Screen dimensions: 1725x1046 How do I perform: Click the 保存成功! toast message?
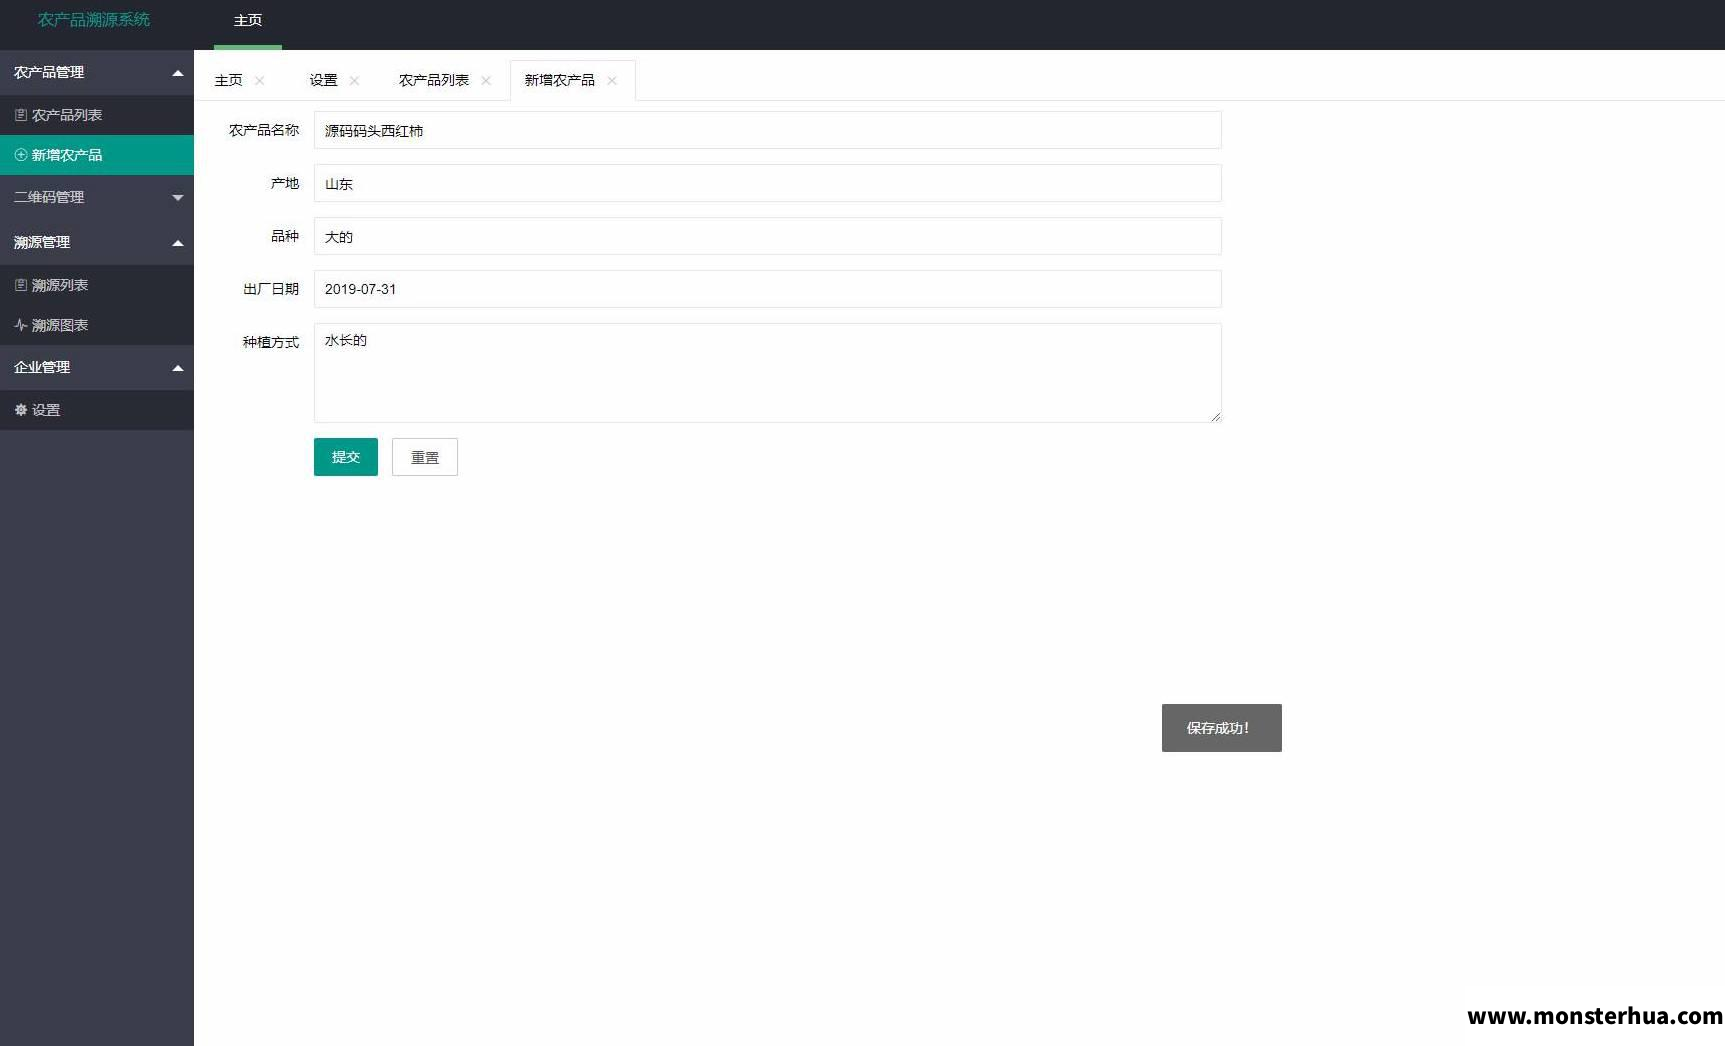click(1221, 728)
